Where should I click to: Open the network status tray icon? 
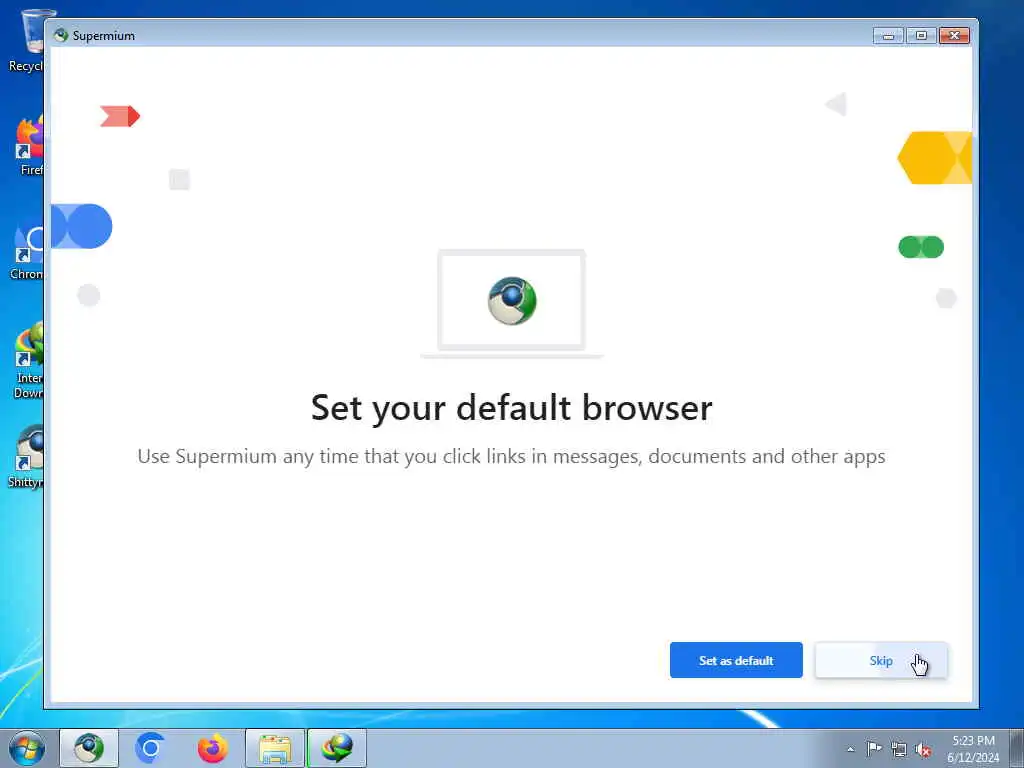[899, 749]
